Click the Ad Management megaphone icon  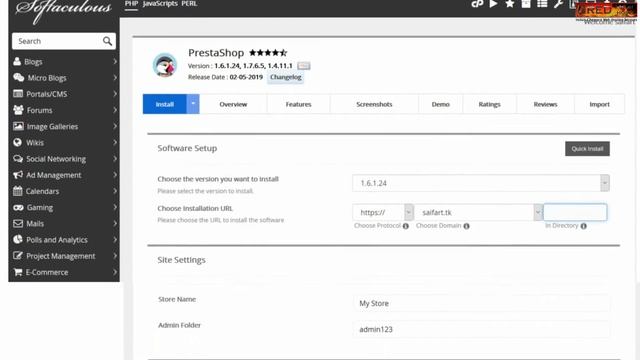tap(18, 175)
